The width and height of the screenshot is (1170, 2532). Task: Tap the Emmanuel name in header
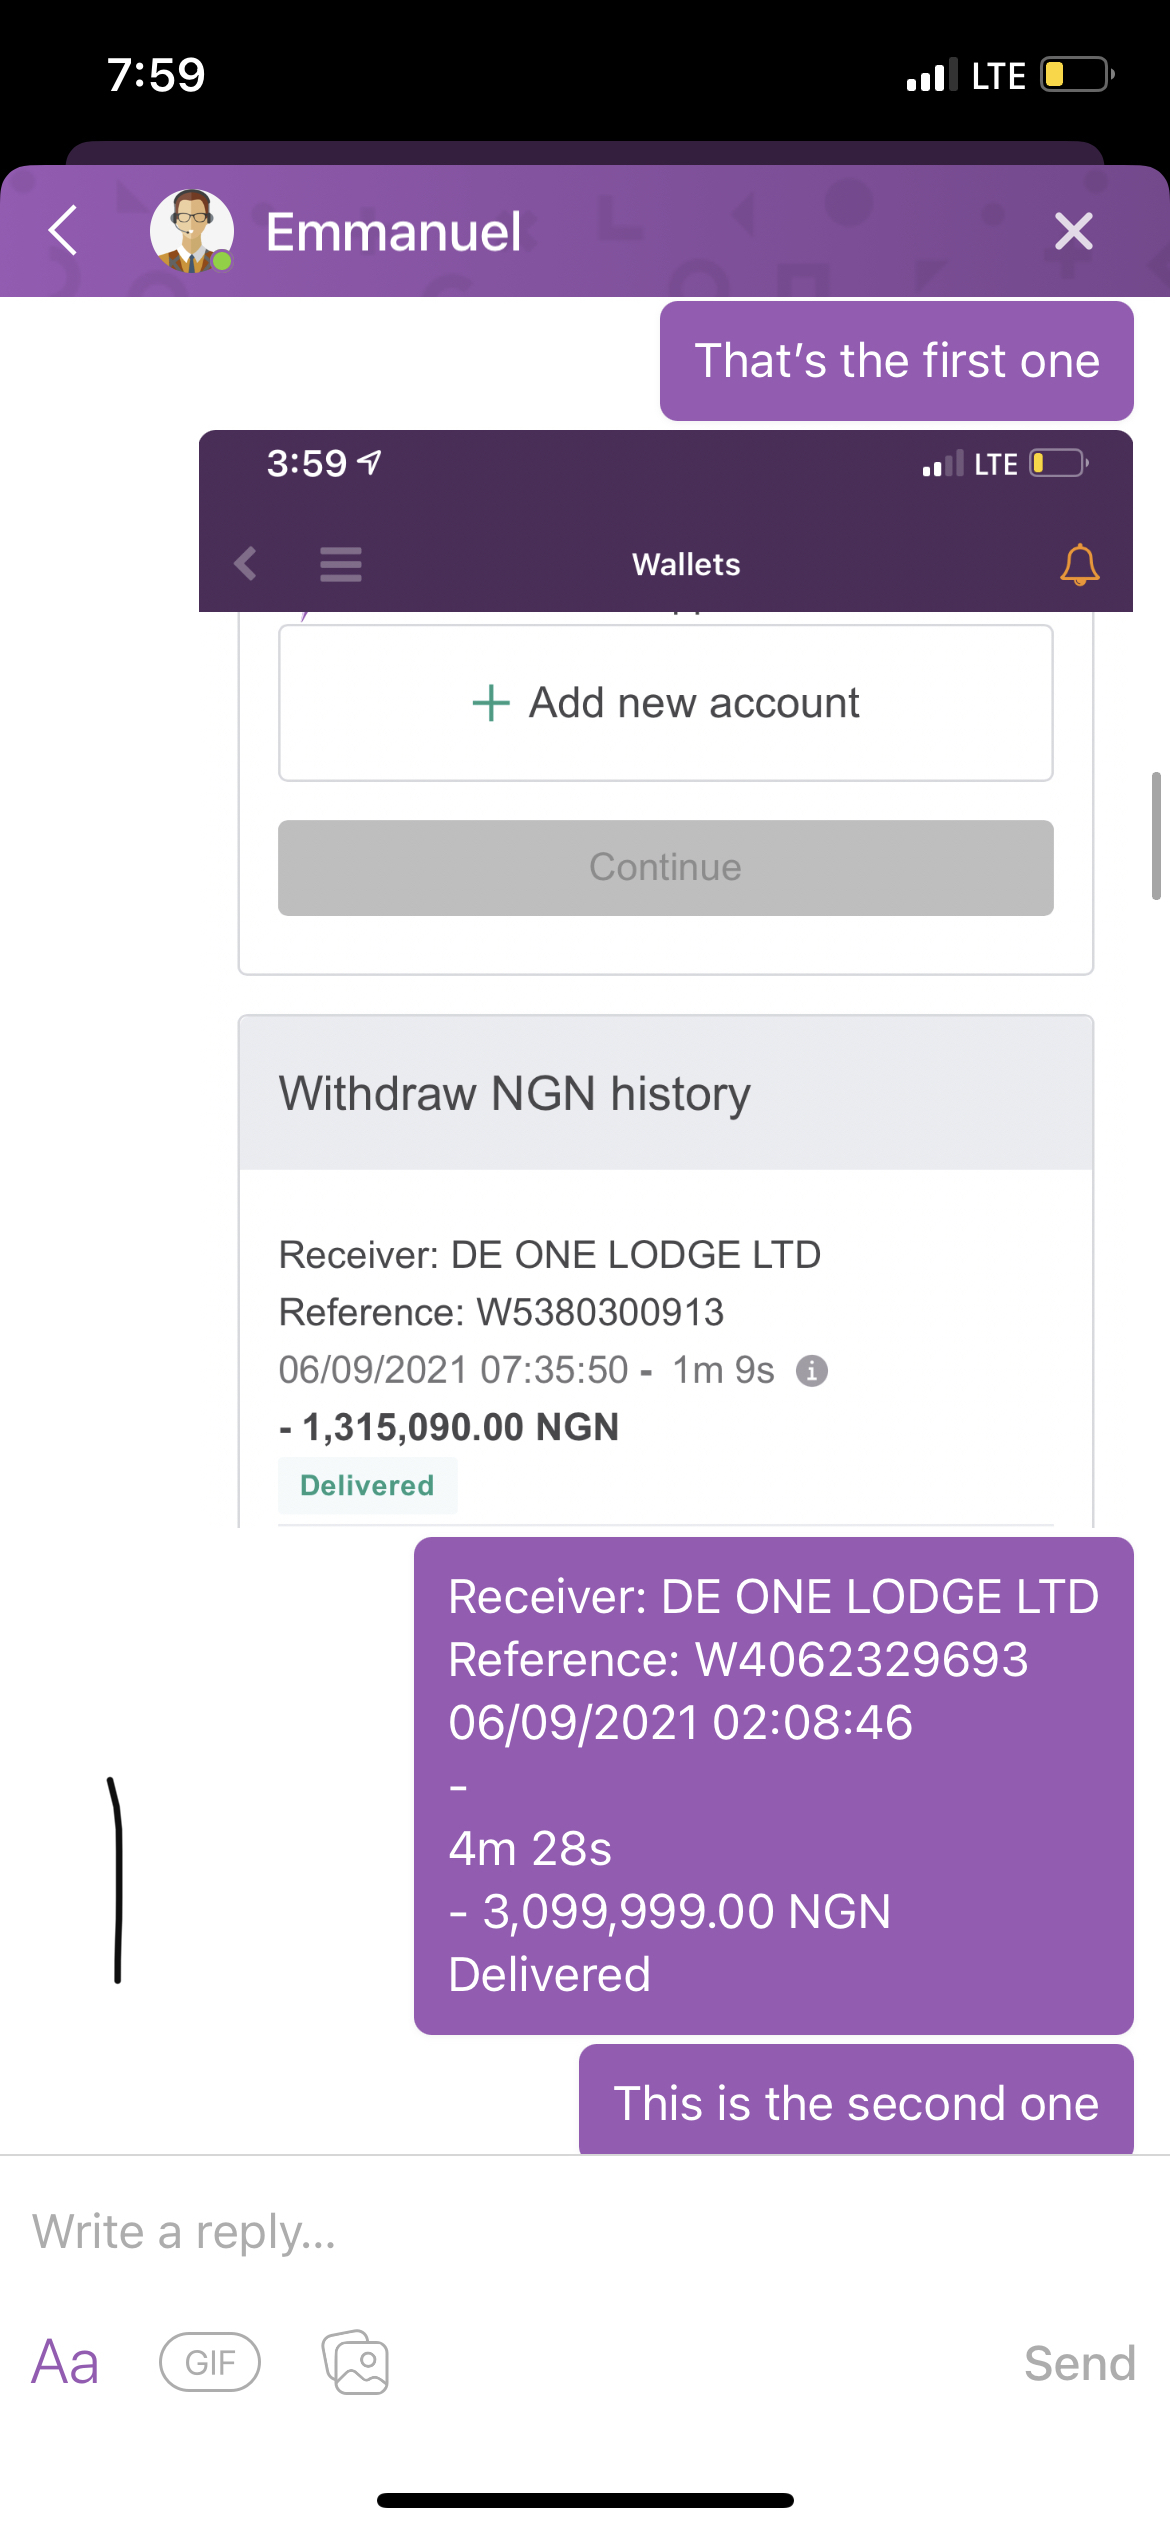click(393, 231)
